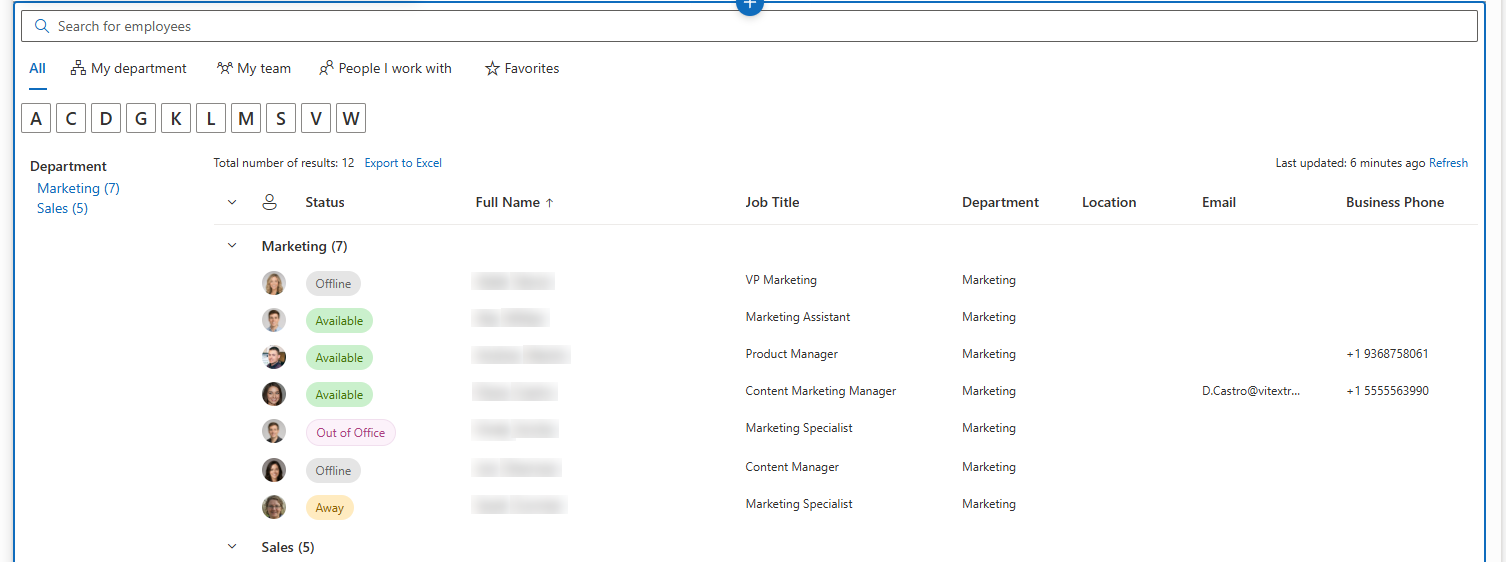Click phone number +1 9368758061
The image size is (1506, 562).
coord(1387,354)
